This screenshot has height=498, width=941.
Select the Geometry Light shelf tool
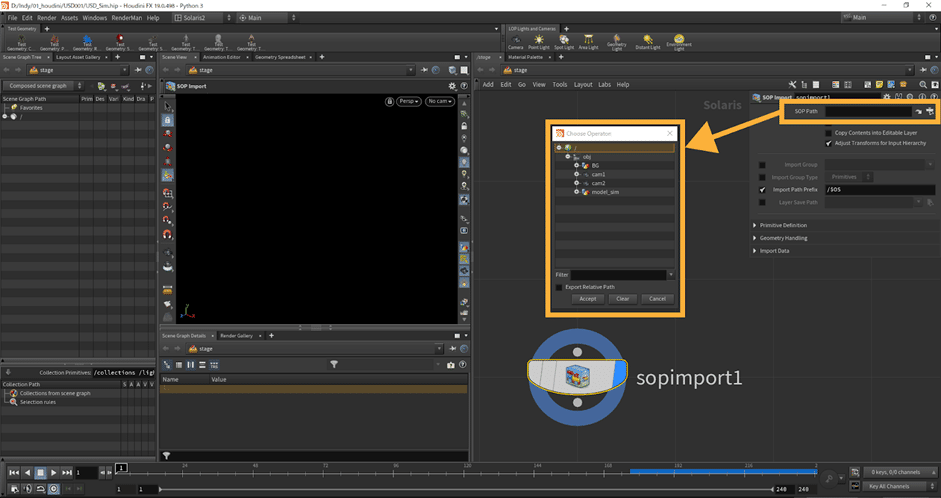[x=616, y=42]
